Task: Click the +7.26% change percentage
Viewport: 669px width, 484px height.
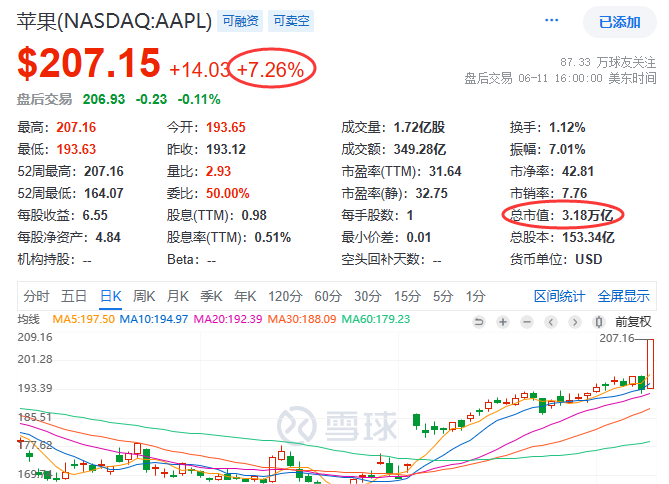Action: tap(271, 70)
